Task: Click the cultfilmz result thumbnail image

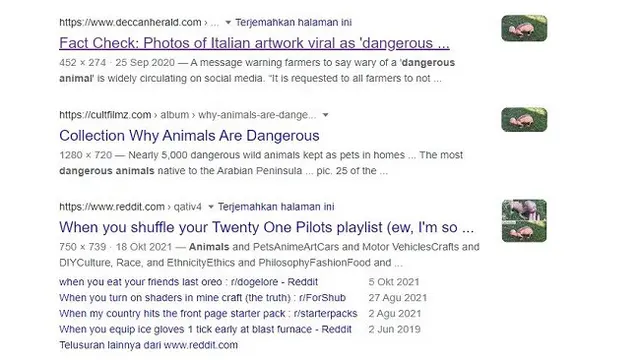Action: click(524, 120)
